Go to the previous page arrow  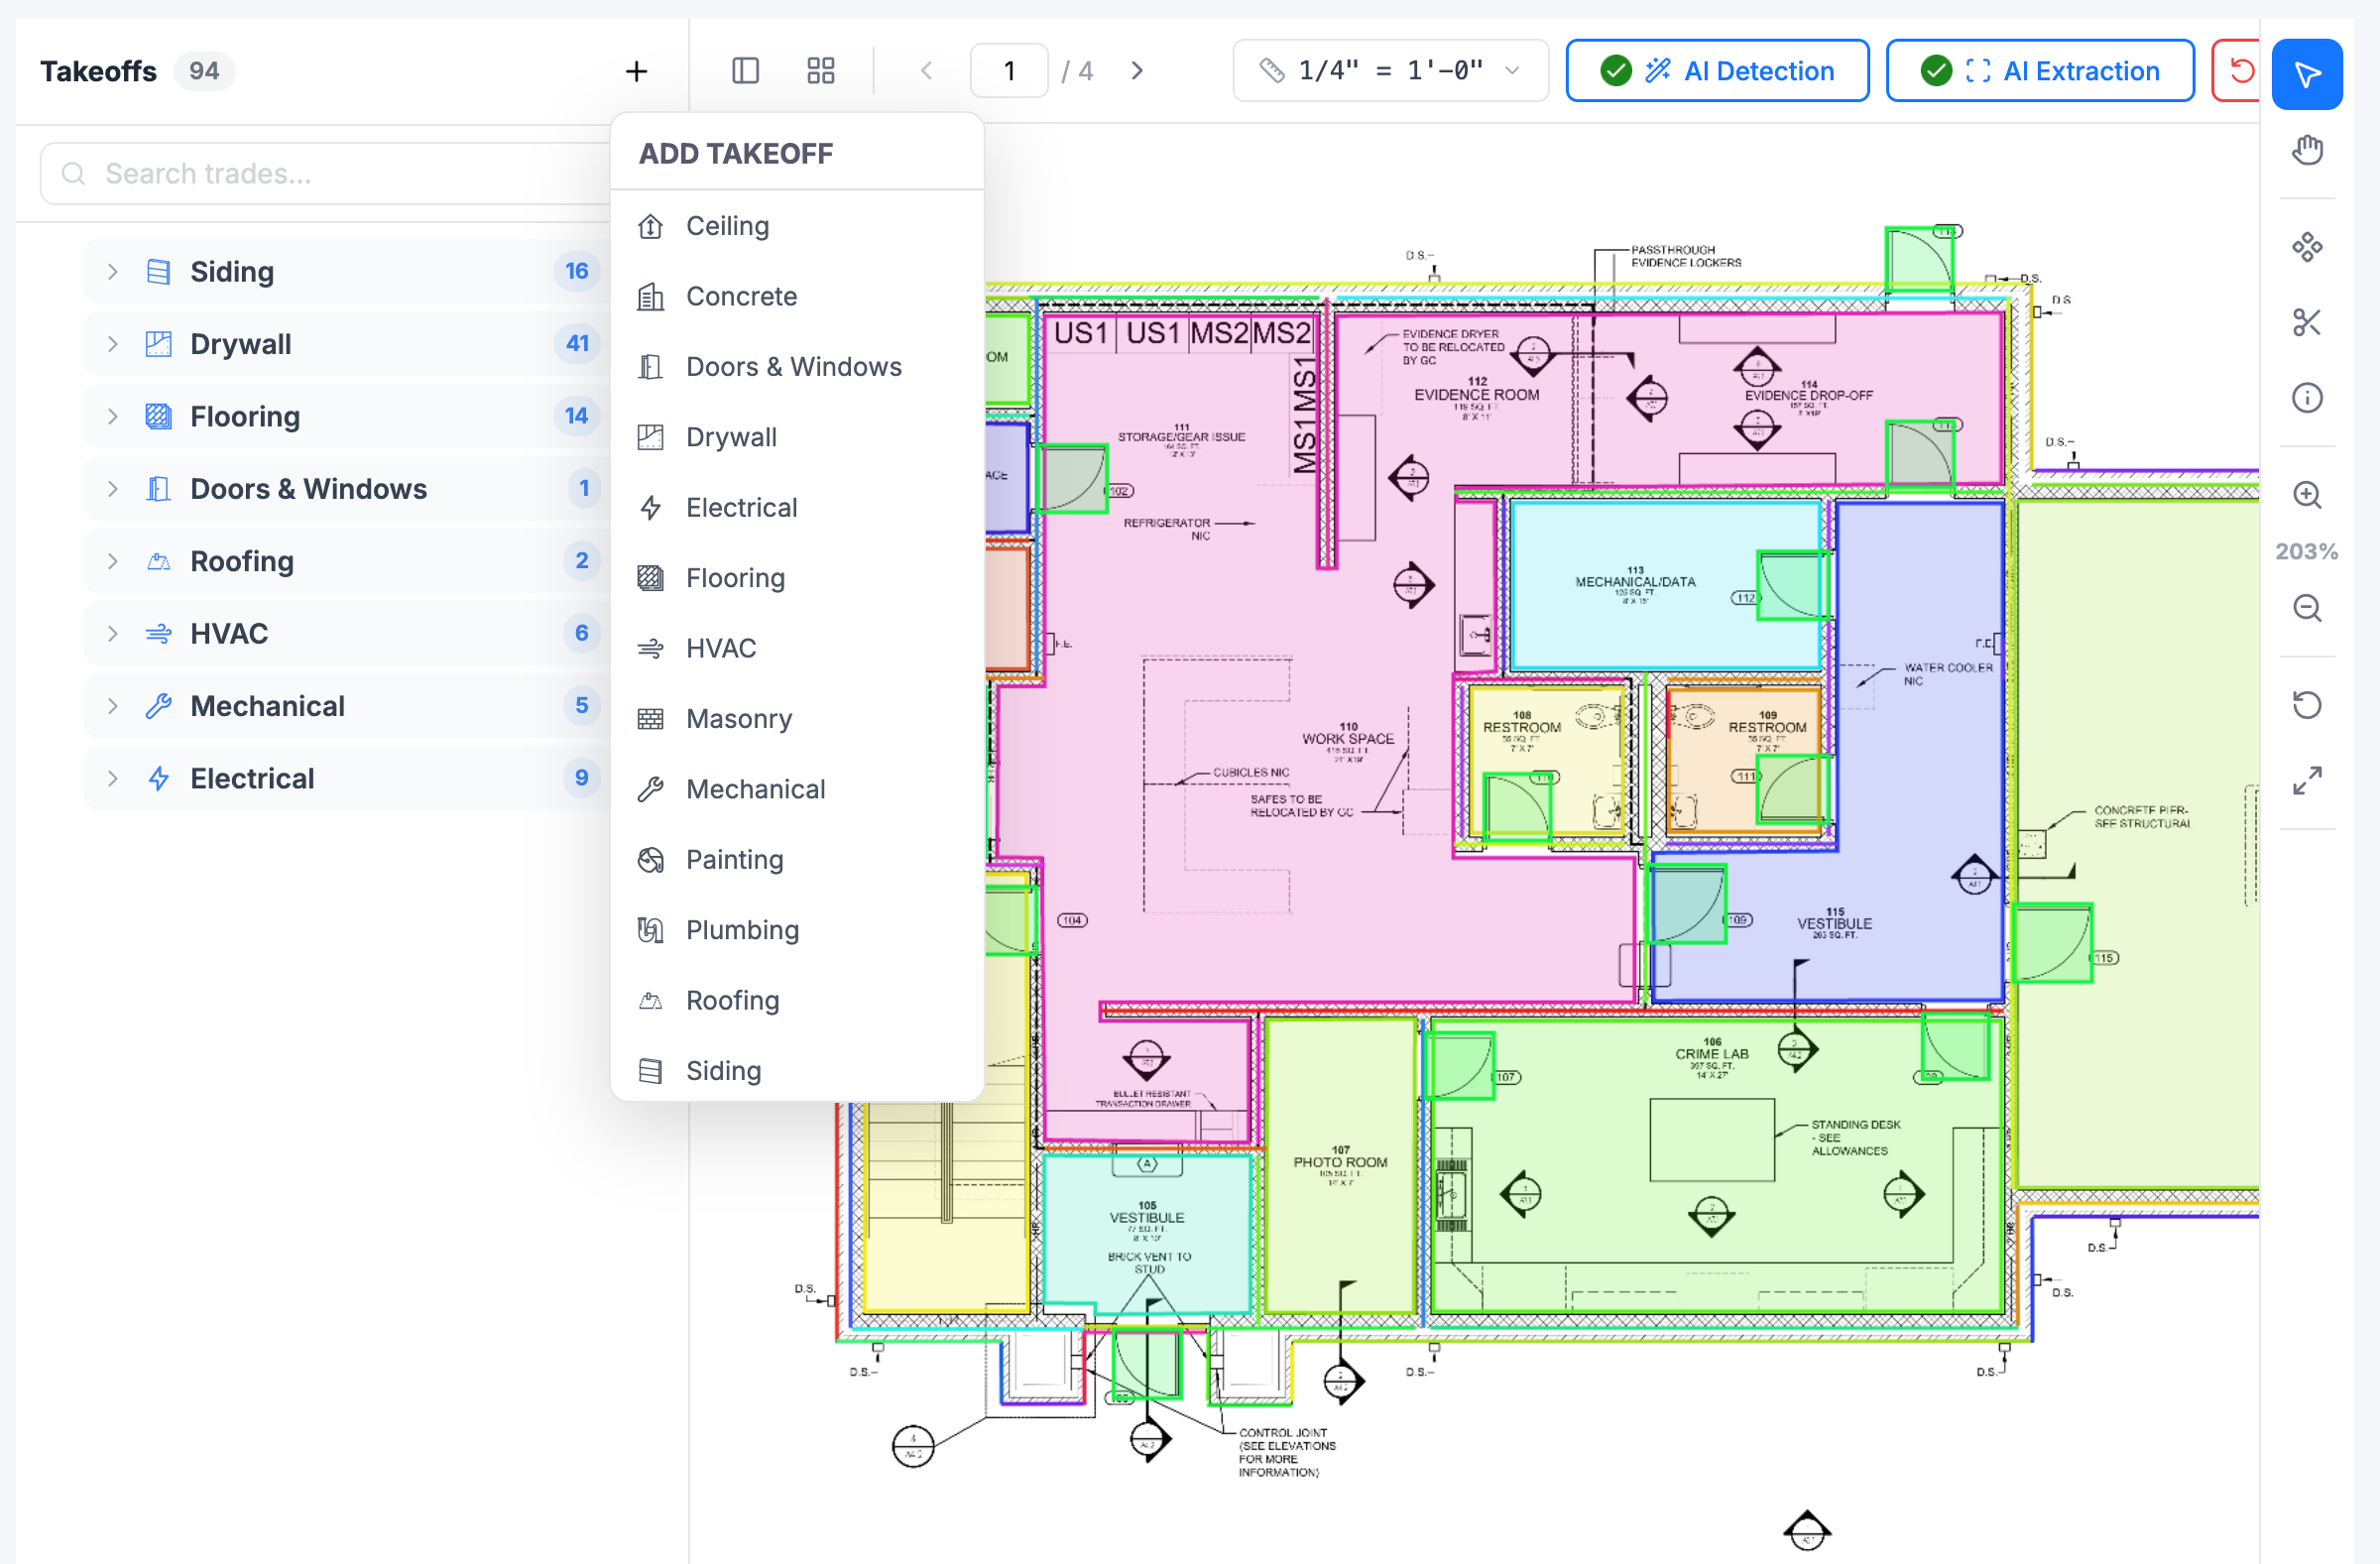[x=926, y=71]
